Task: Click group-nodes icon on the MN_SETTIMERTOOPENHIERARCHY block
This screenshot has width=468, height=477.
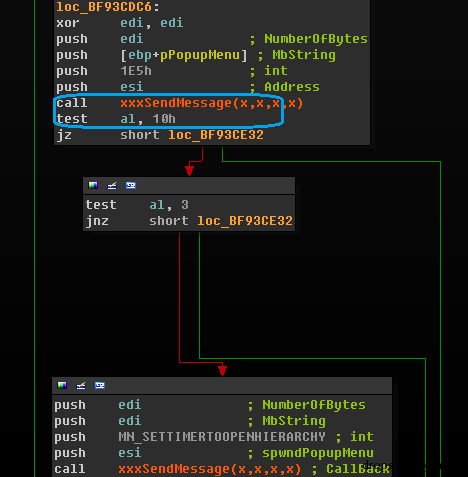Action: click(100, 385)
